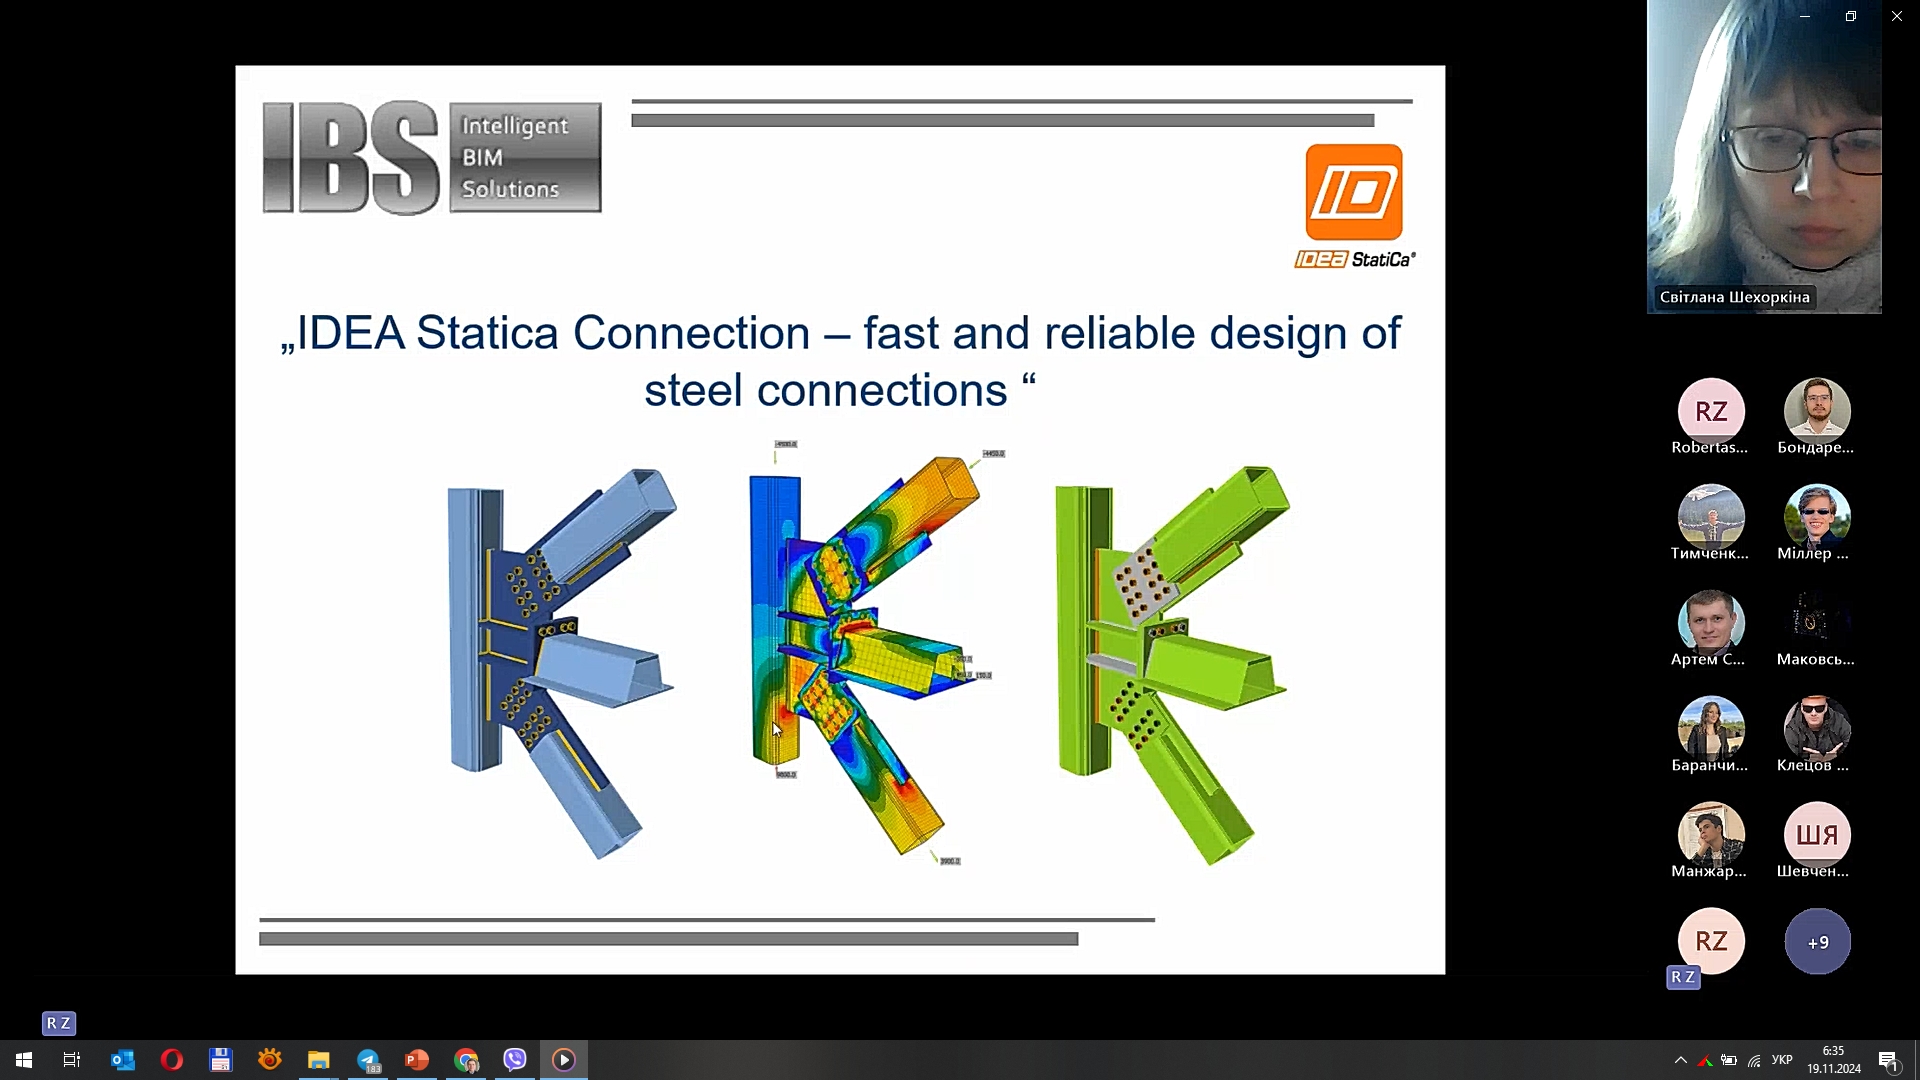Viewport: 1920px width, 1080px height.
Task: Click the media player taskbar icon
Action: [x=564, y=1060]
